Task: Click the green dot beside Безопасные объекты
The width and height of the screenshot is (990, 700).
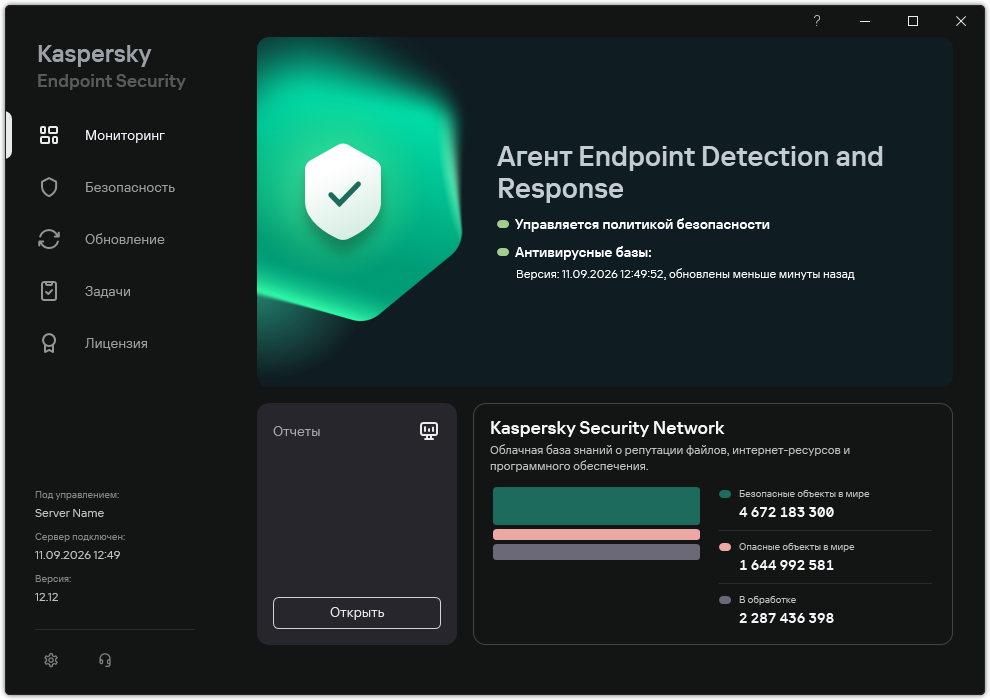Action: [725, 494]
